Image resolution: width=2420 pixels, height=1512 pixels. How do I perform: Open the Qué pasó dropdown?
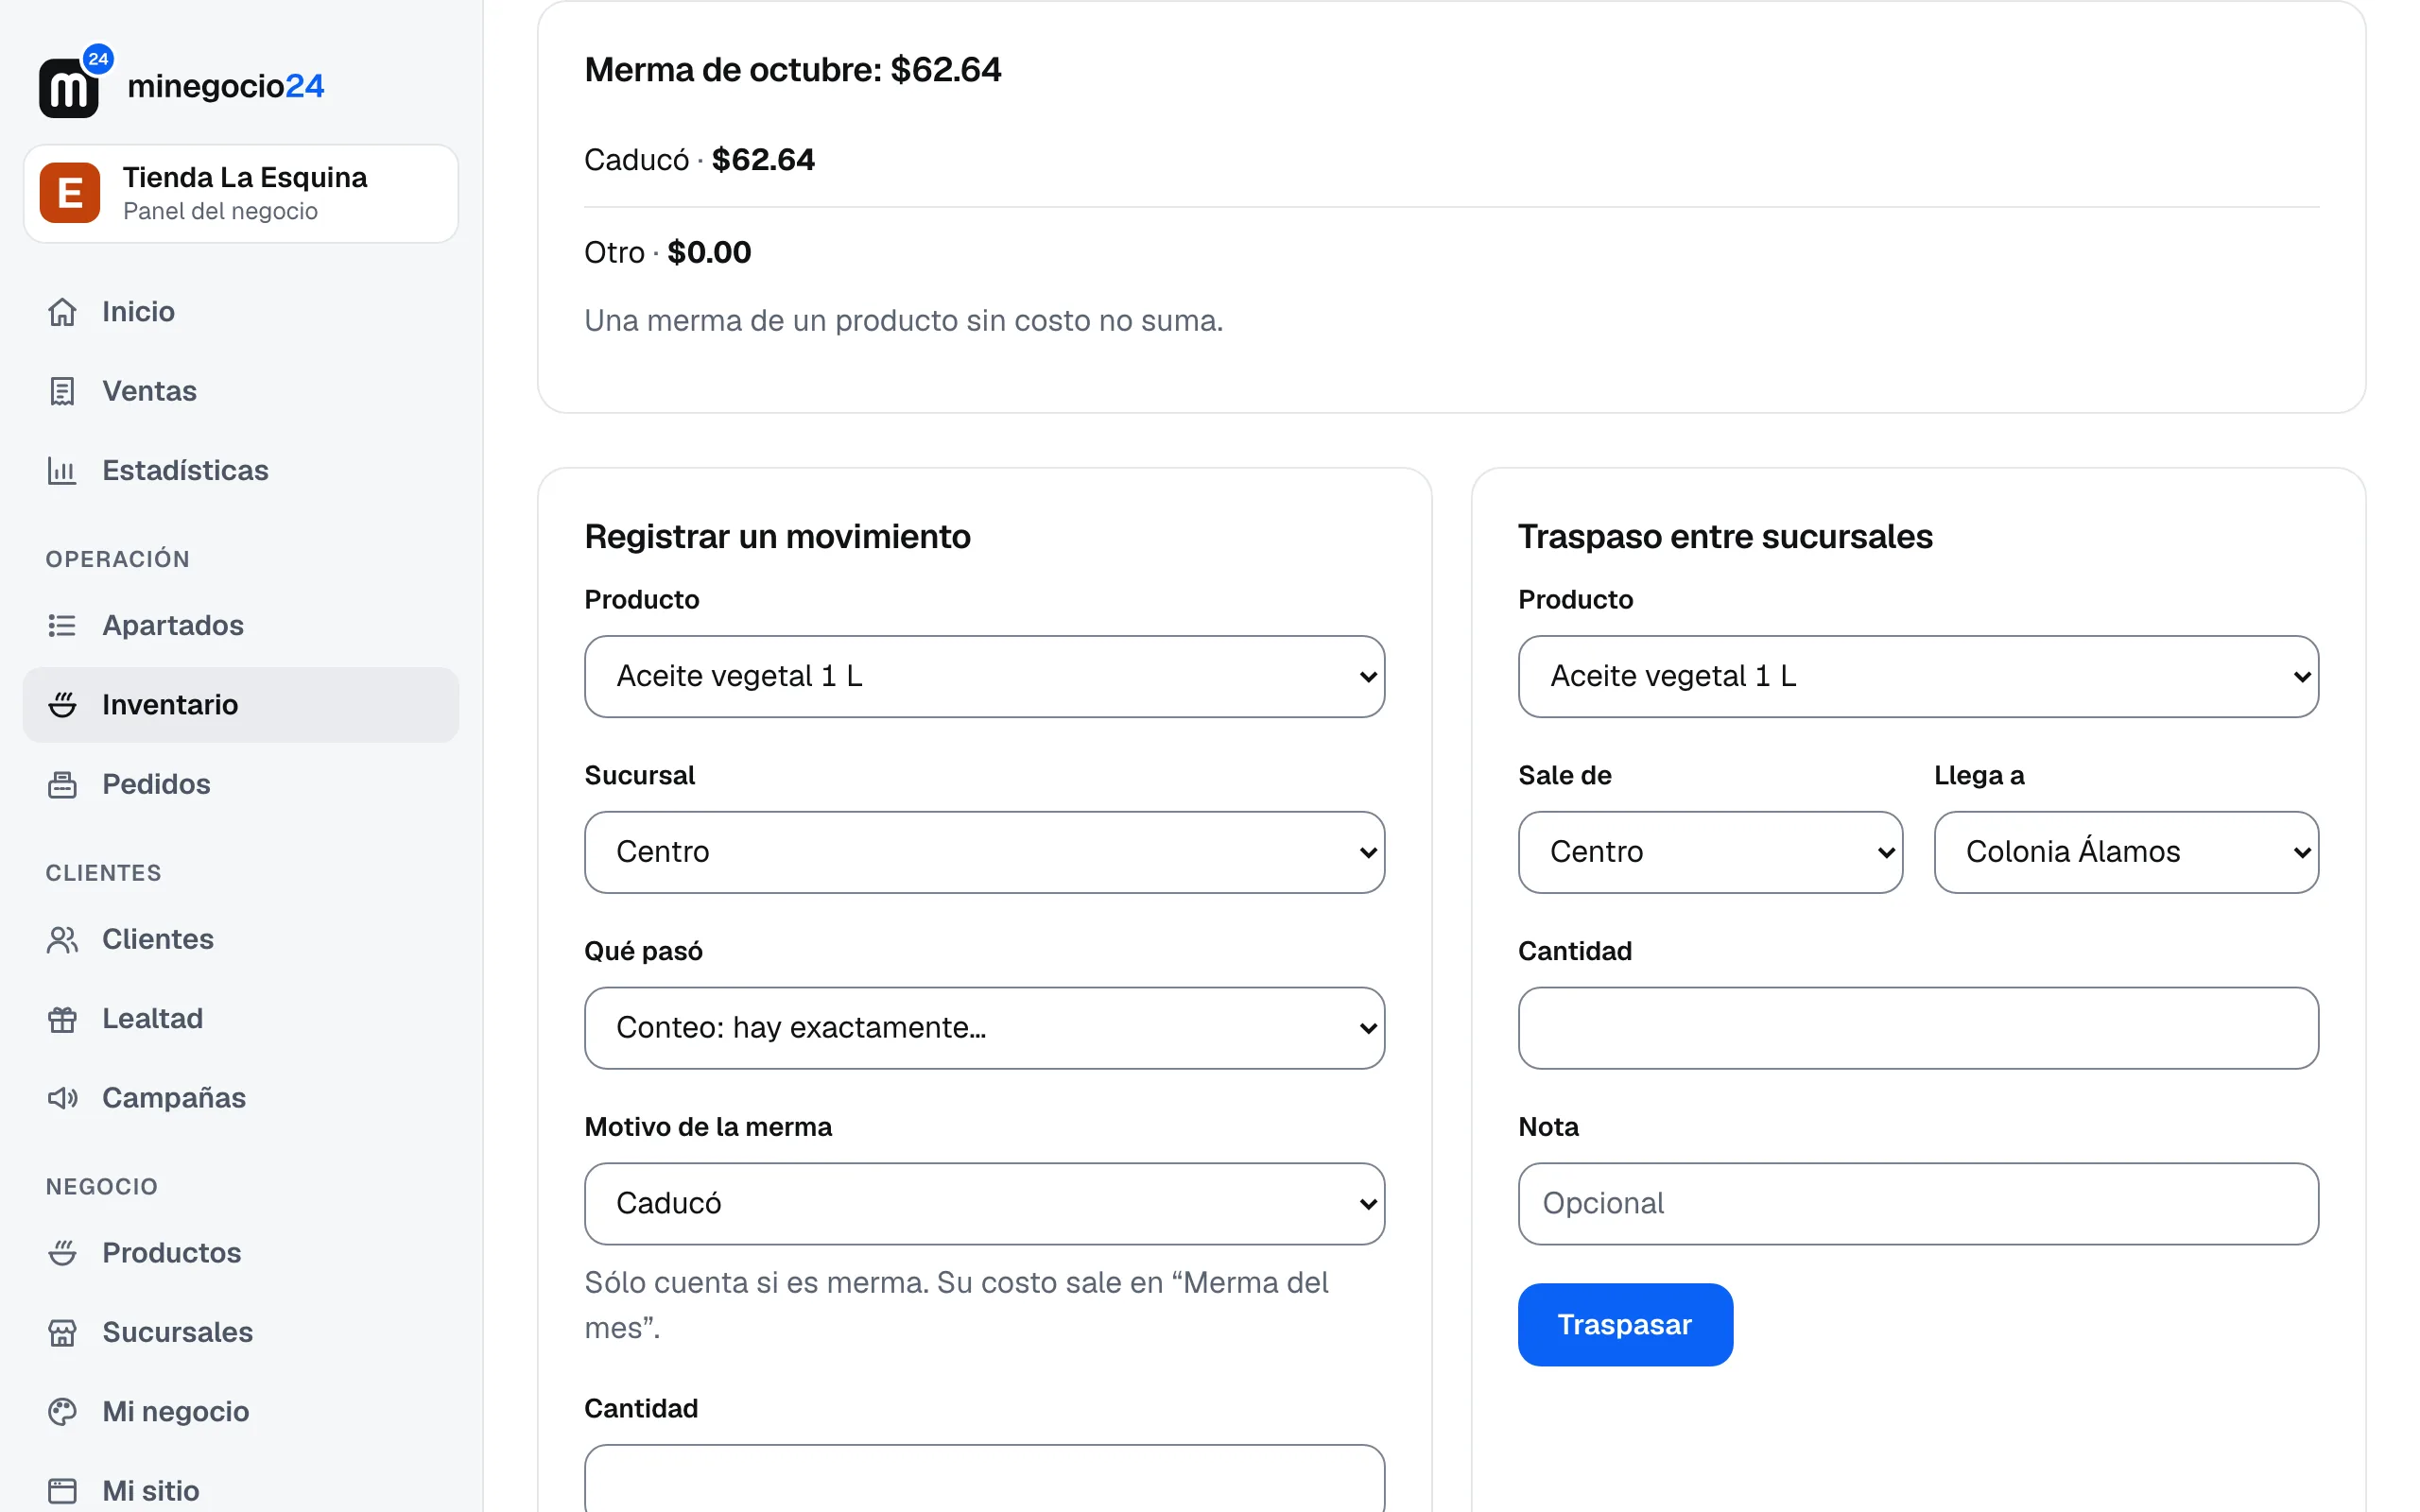(984, 1028)
